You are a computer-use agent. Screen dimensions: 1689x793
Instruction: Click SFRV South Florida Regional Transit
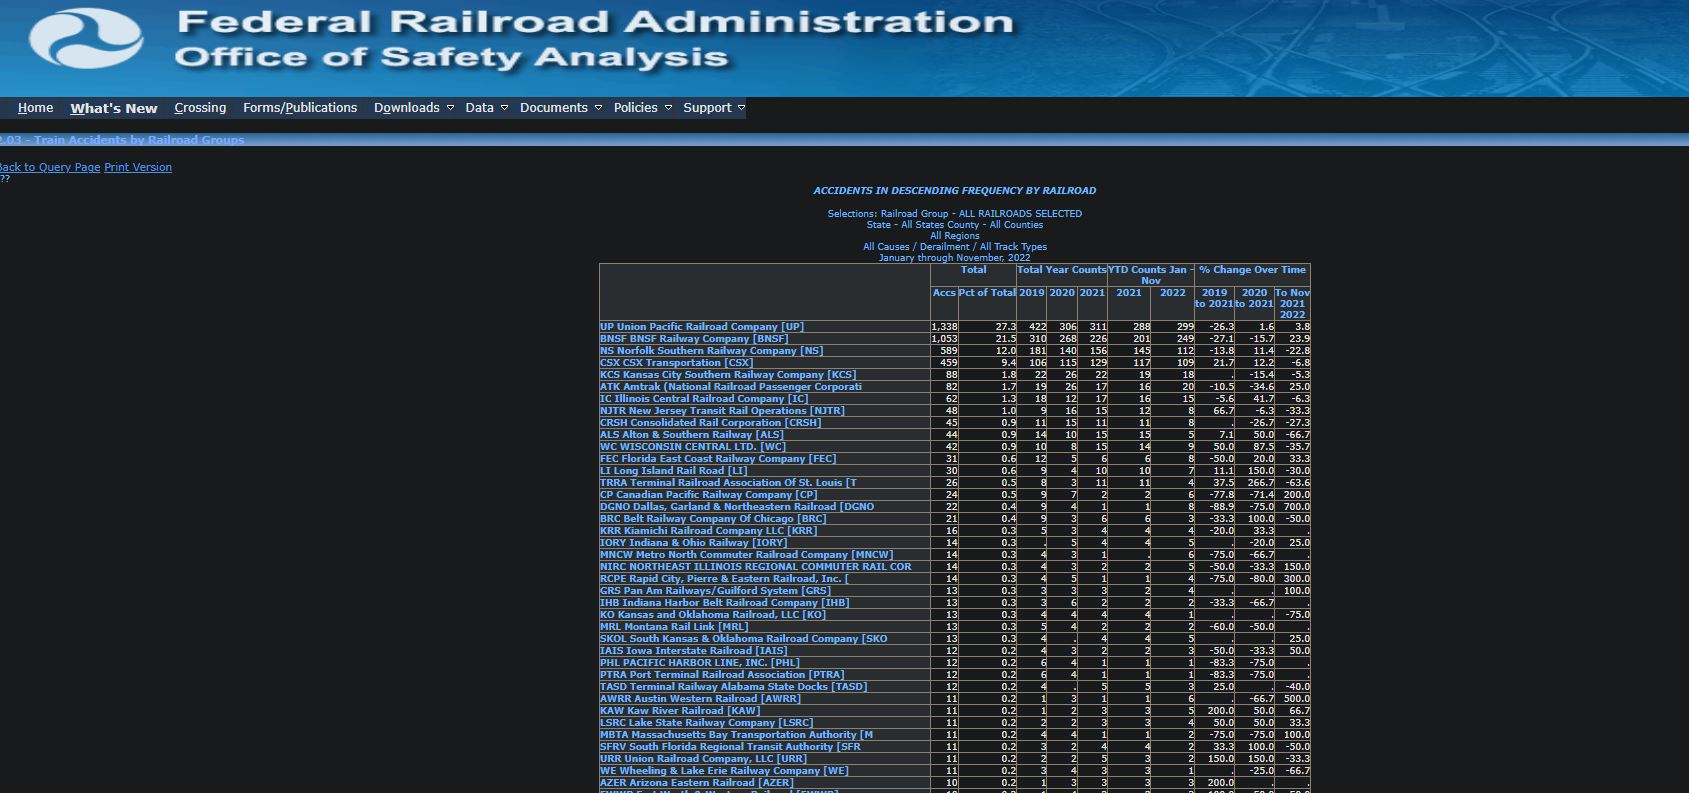pyautogui.click(x=731, y=747)
